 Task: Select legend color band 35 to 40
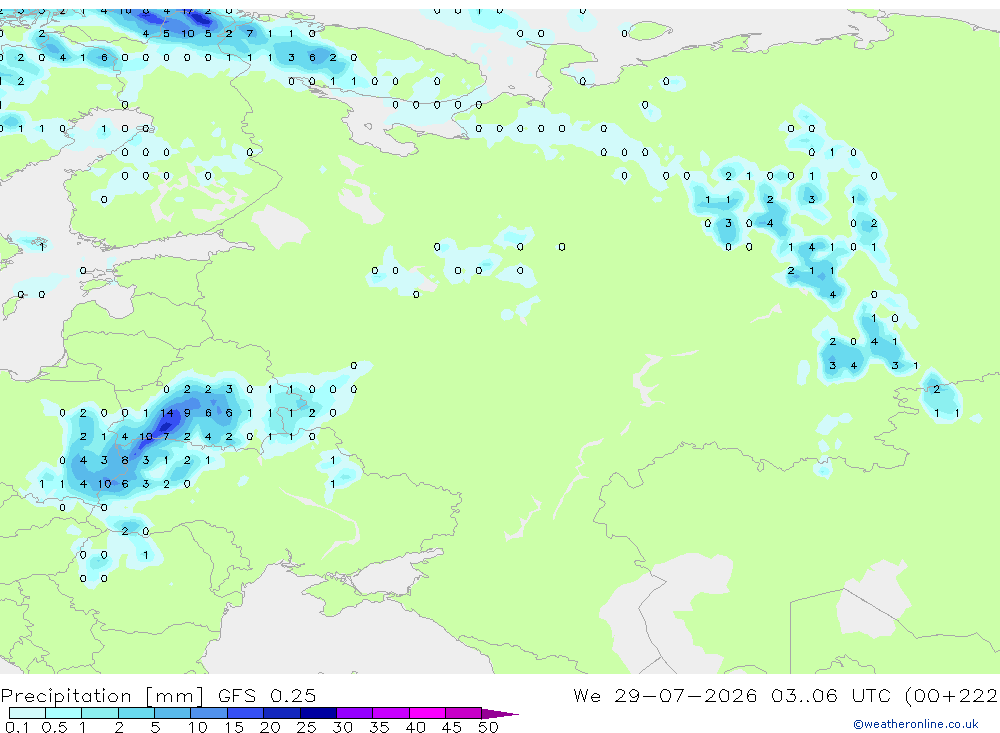(391, 713)
